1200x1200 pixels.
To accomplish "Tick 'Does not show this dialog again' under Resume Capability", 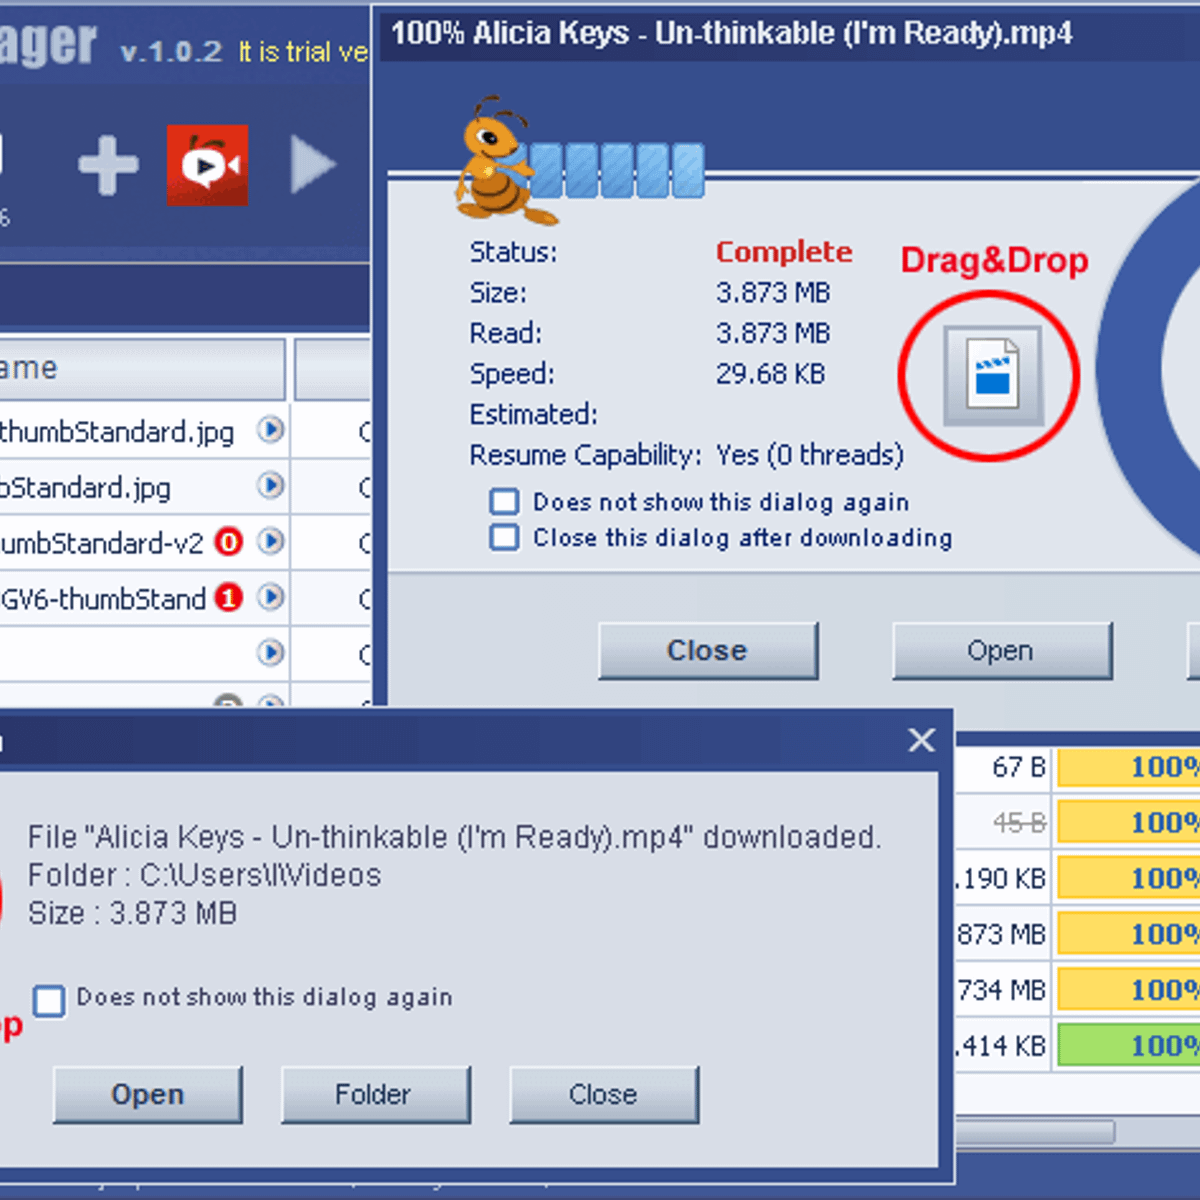I will click(x=504, y=502).
